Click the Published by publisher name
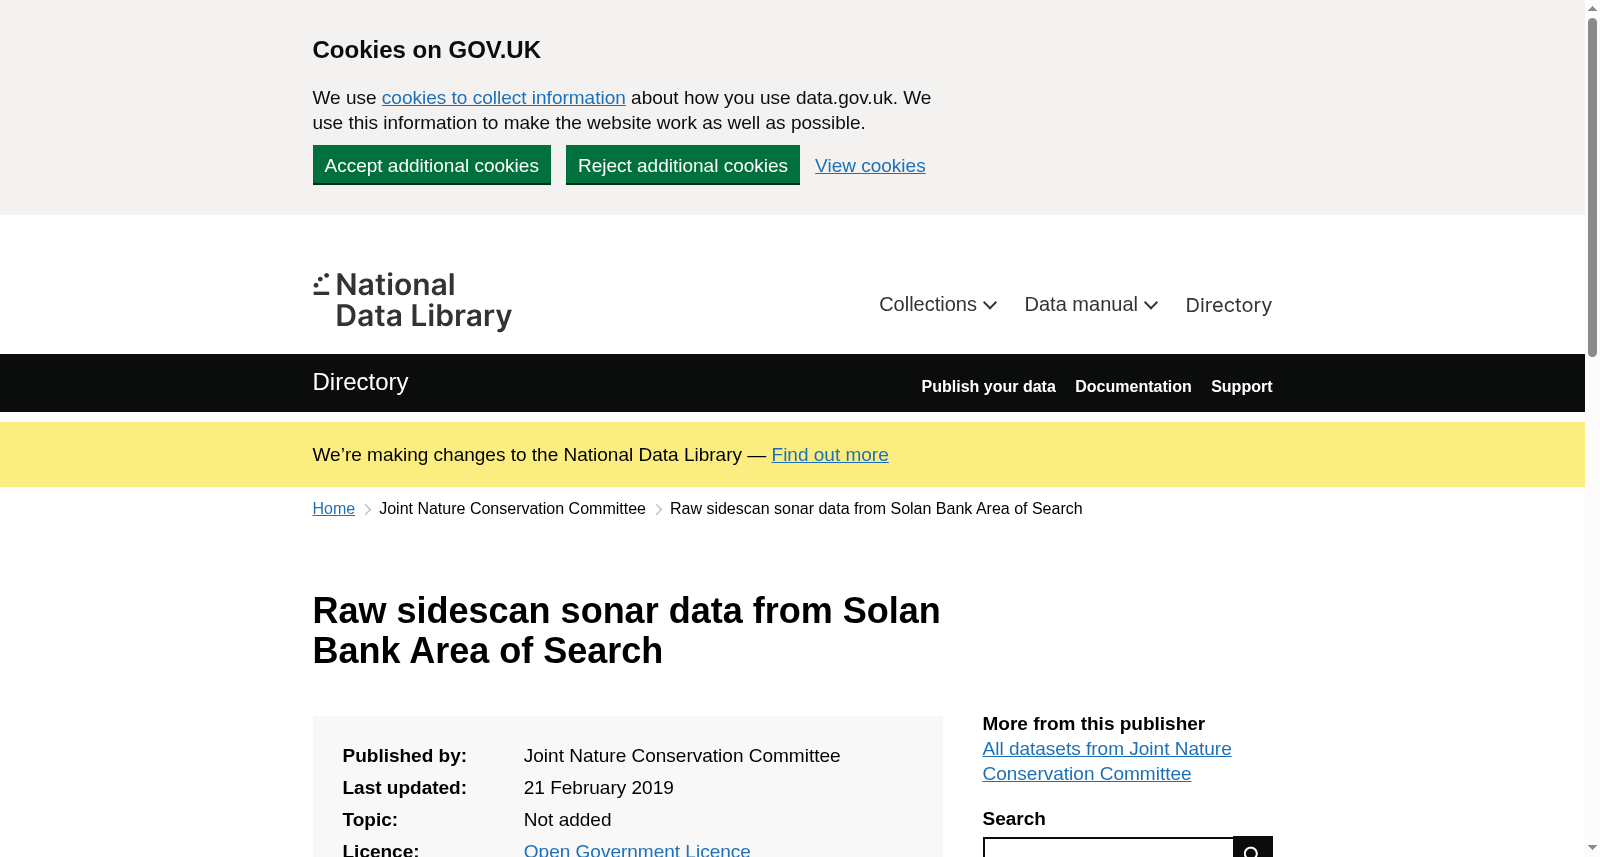Image resolution: width=1600 pixels, height=857 pixels. (x=682, y=756)
